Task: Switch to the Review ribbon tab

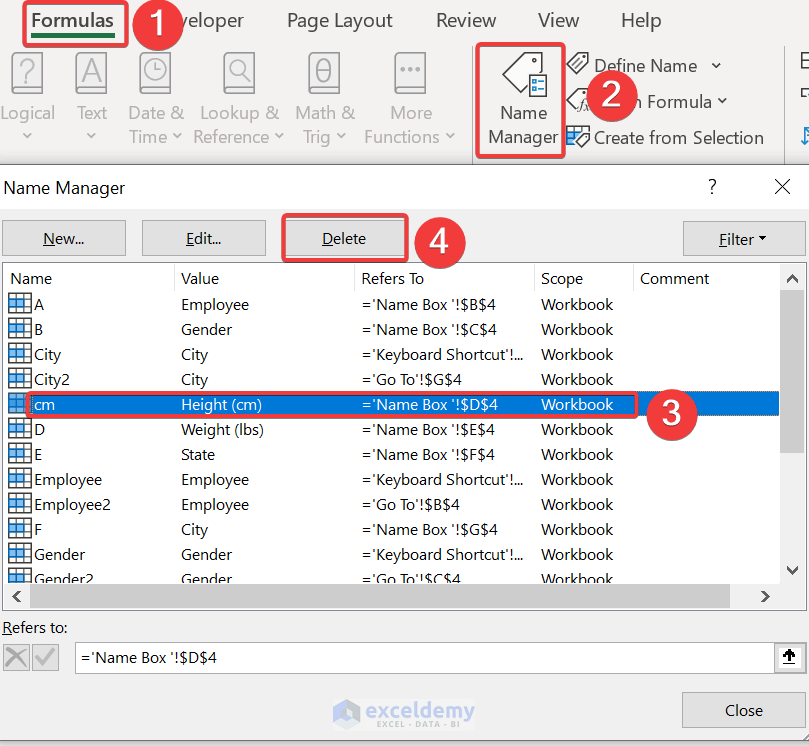Action: (466, 21)
